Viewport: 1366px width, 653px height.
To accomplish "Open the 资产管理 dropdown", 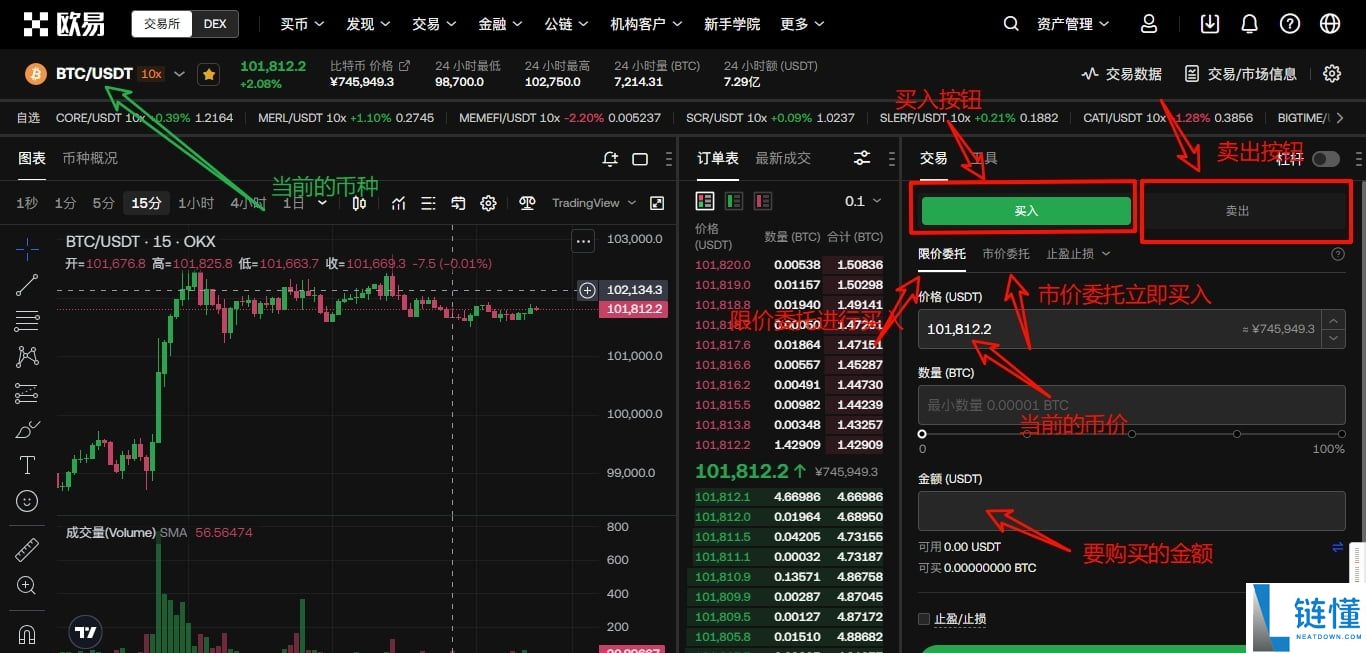I will click(x=1073, y=24).
